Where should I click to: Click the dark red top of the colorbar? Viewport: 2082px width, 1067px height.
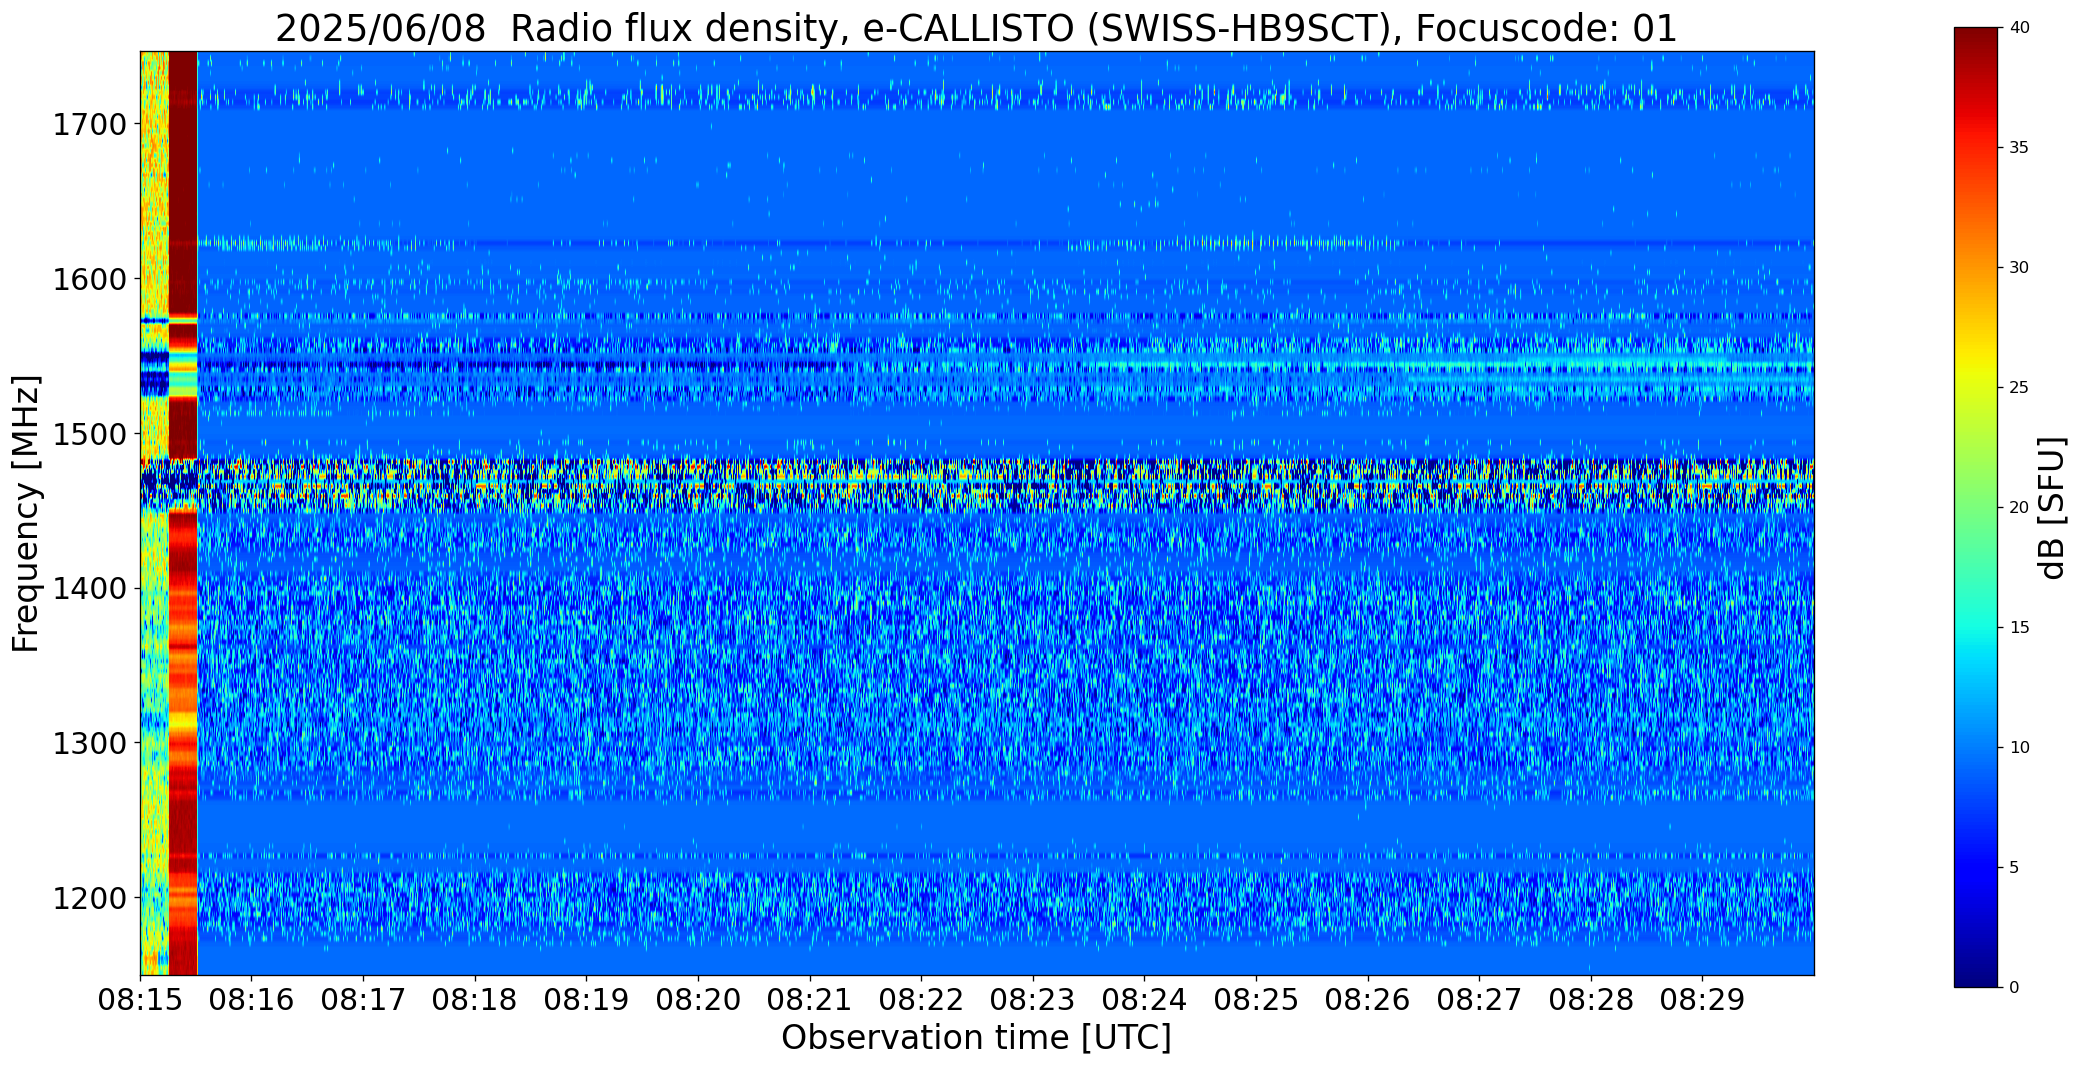tap(1977, 45)
